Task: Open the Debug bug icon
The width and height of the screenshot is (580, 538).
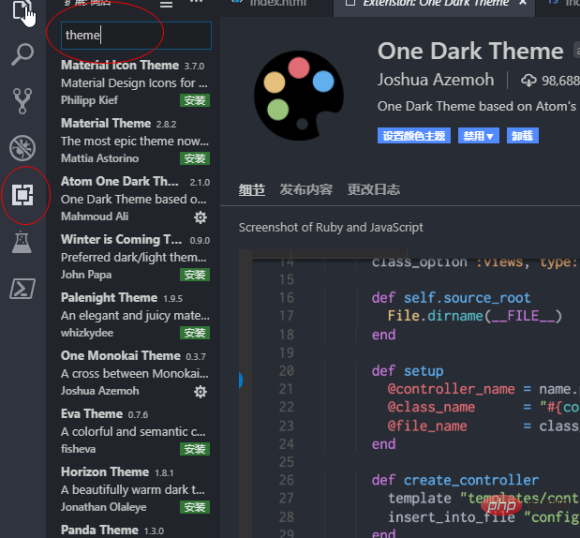Action: coord(22,148)
